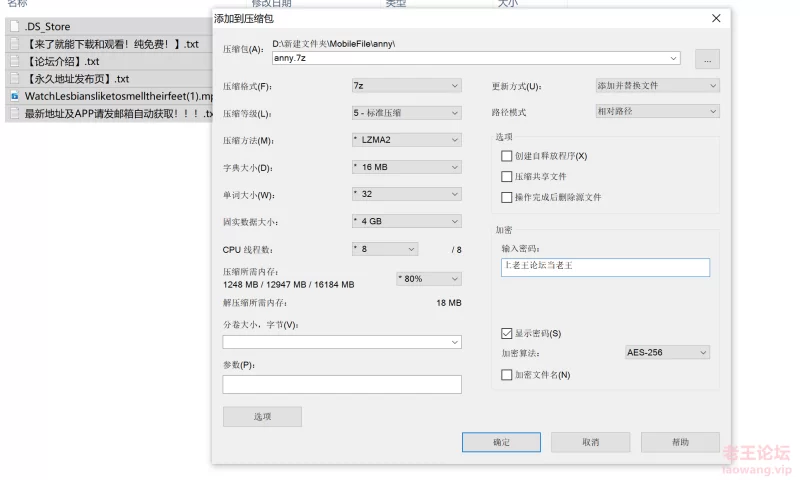Click the 【永久地址发布页】.txt file icon

(15, 79)
